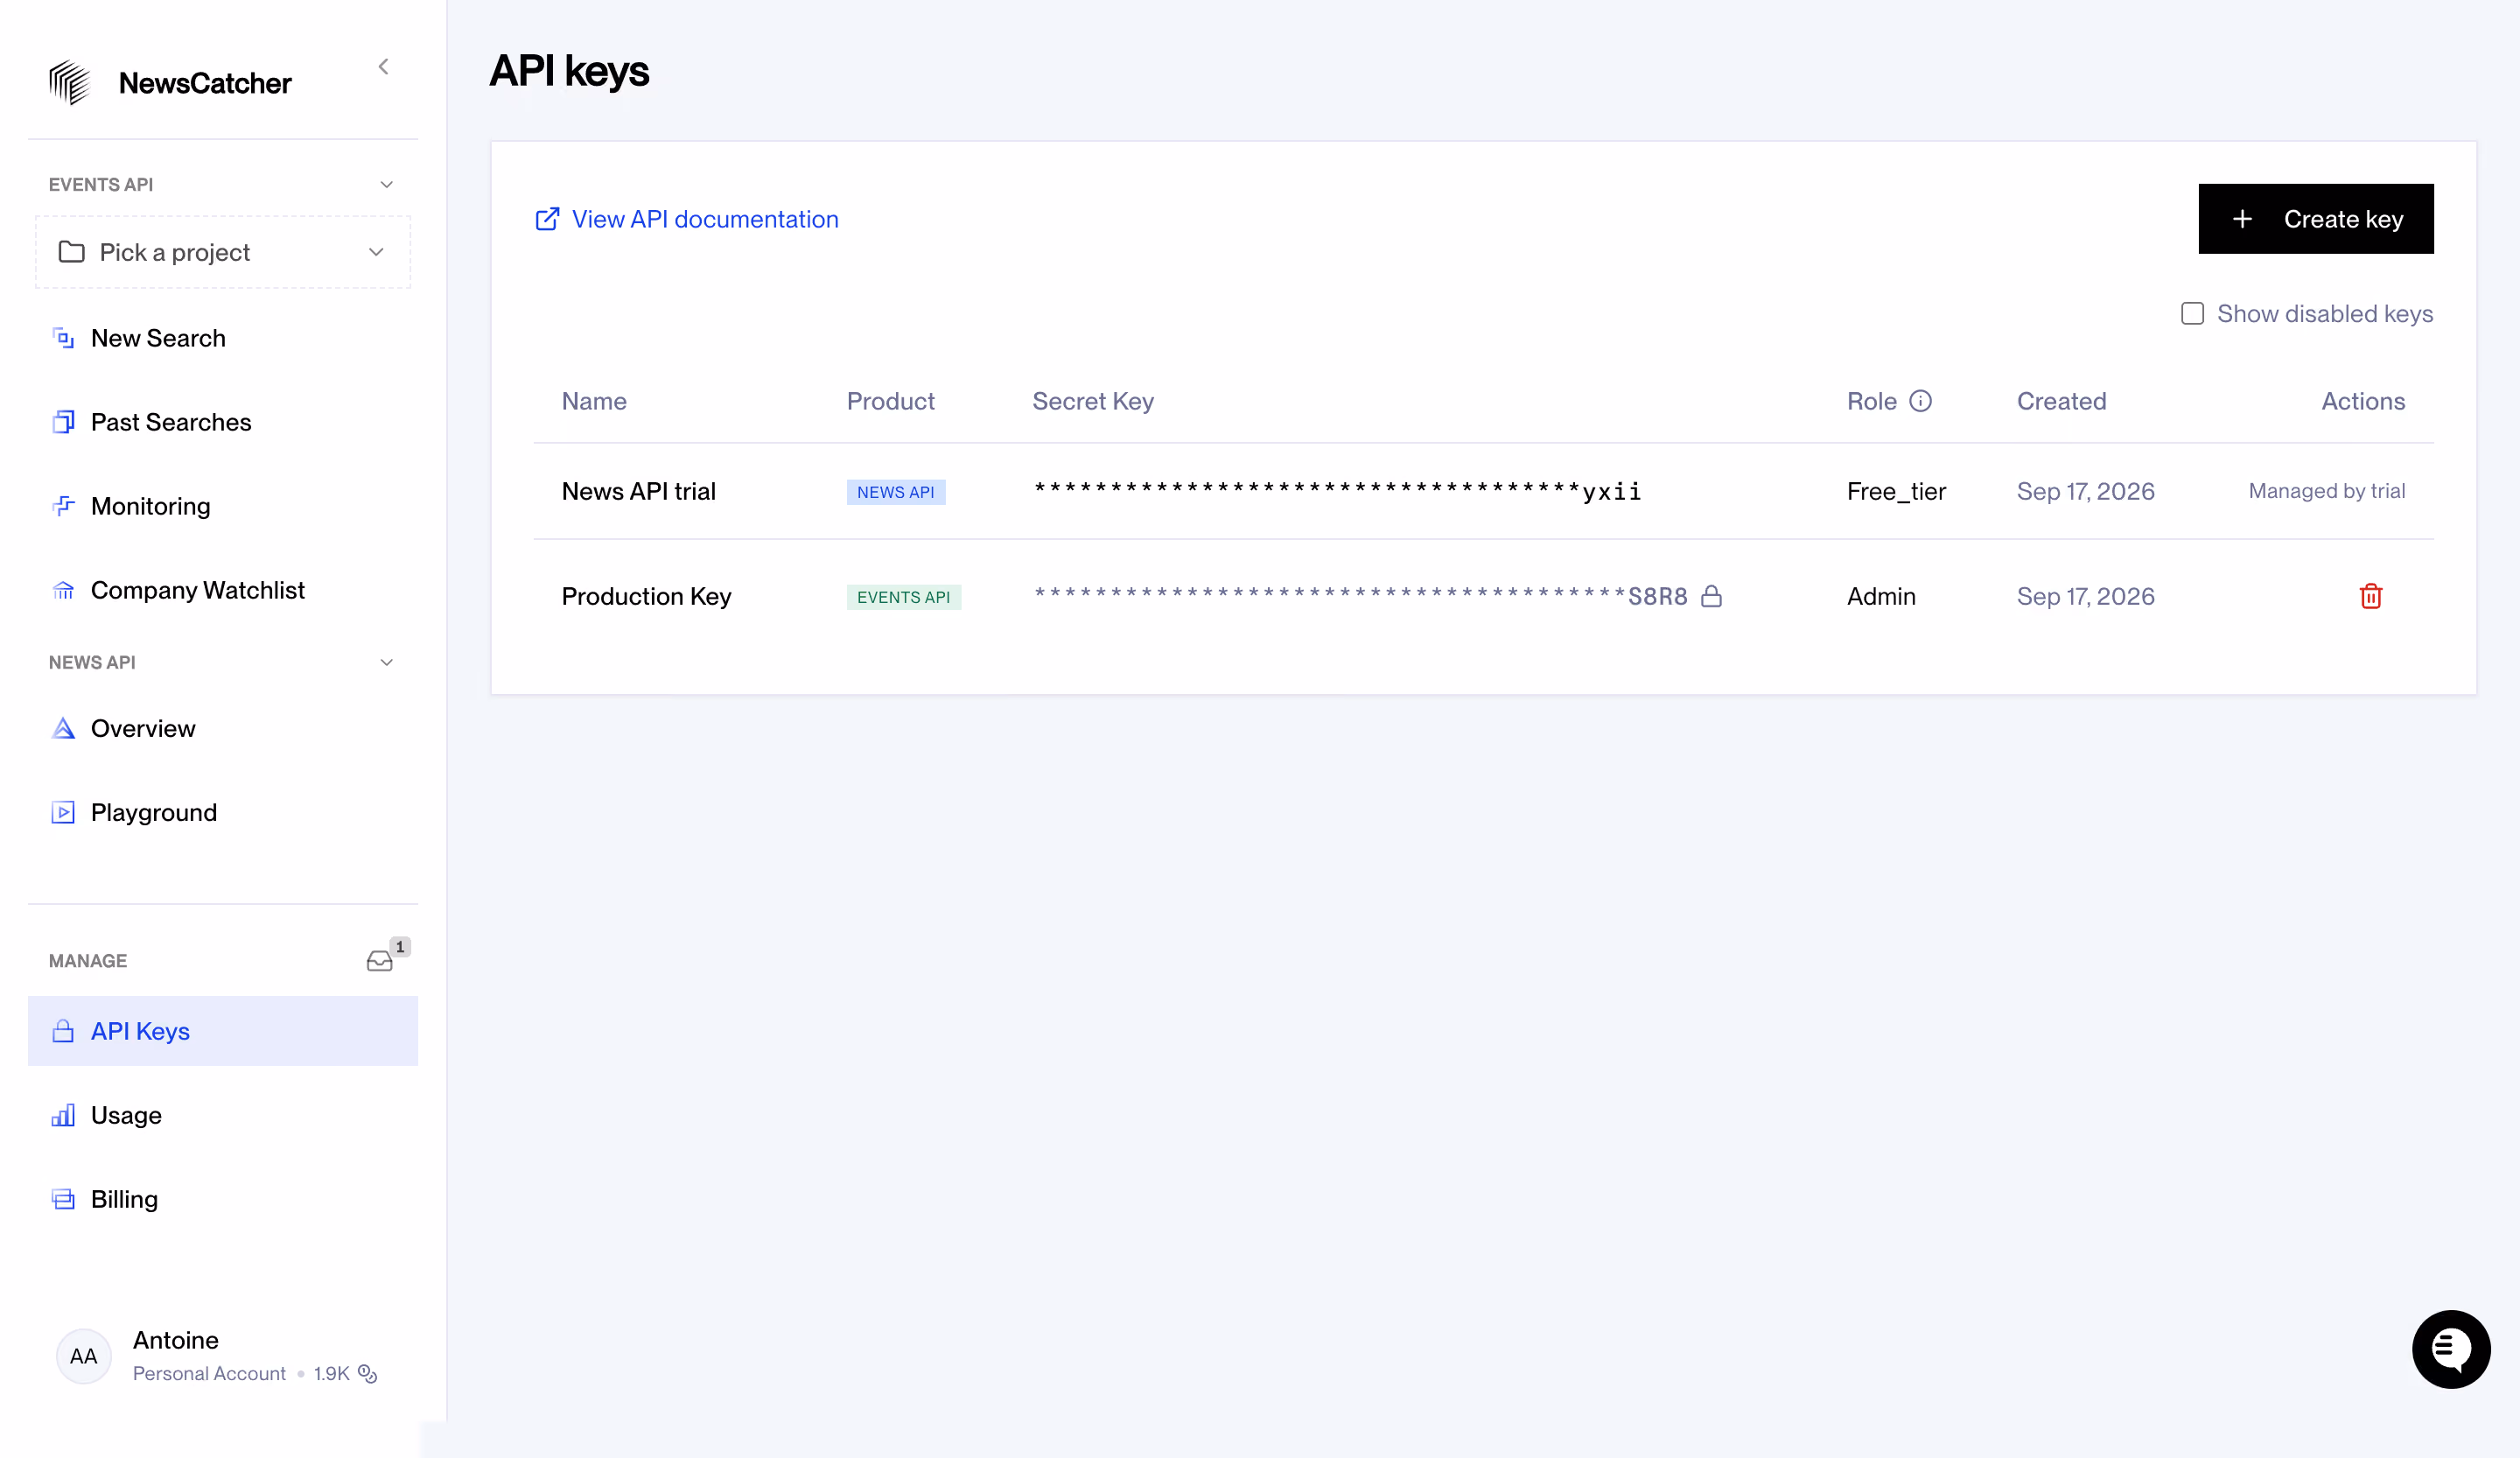Click the Product column header
2520x1458 pixels.
[x=890, y=401]
